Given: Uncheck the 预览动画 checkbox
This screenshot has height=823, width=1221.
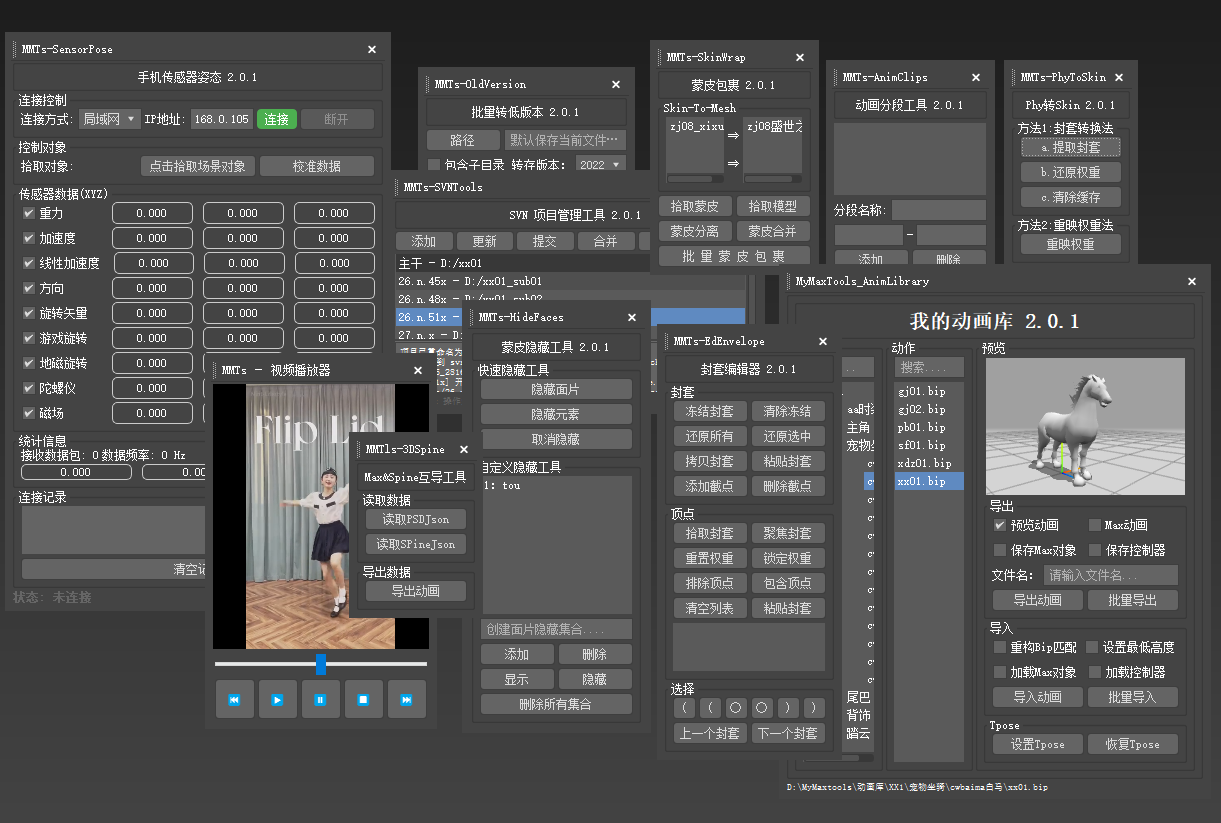Looking at the screenshot, I should [x=1000, y=525].
